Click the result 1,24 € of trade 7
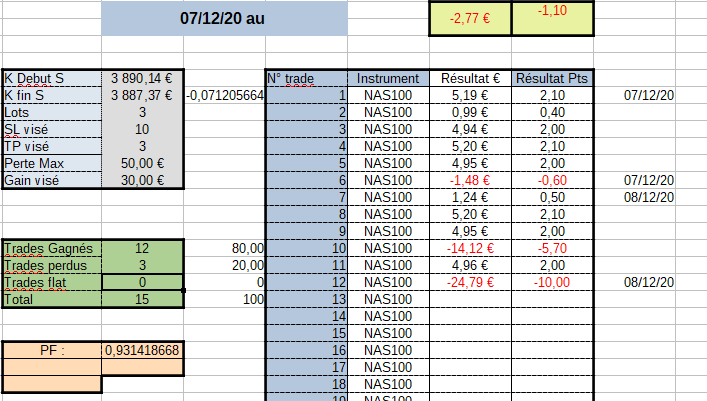The image size is (707, 401). click(470, 198)
